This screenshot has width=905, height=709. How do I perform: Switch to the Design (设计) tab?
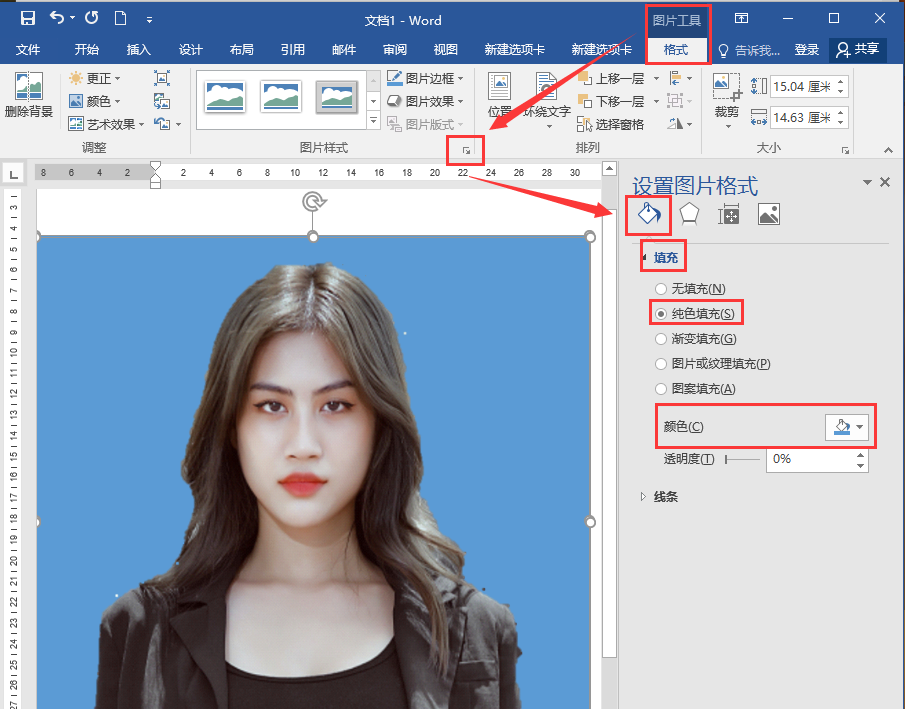pos(190,50)
